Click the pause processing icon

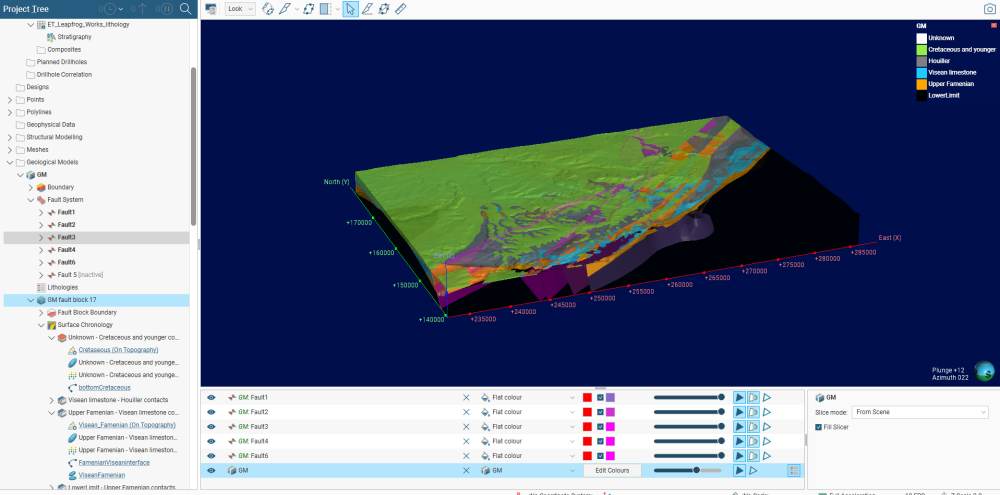pos(166,9)
